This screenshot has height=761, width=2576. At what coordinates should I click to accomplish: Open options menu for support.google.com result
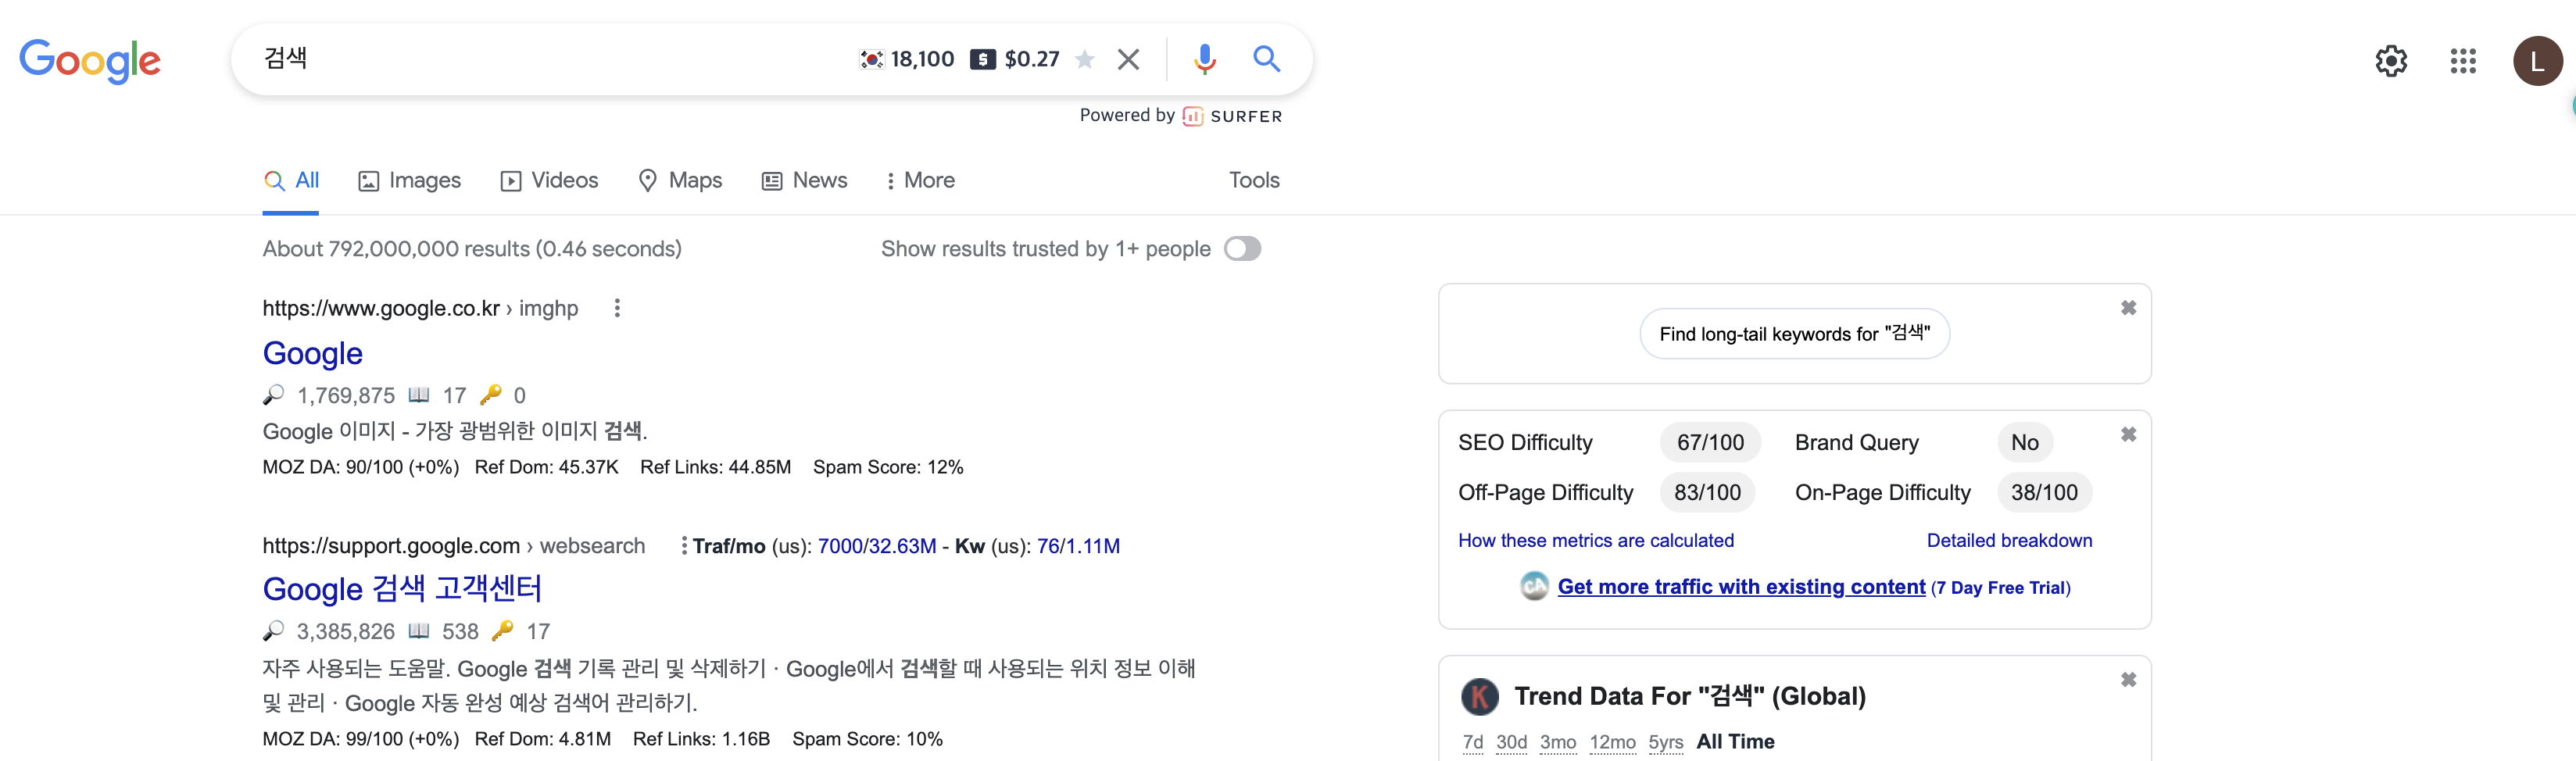tap(684, 545)
